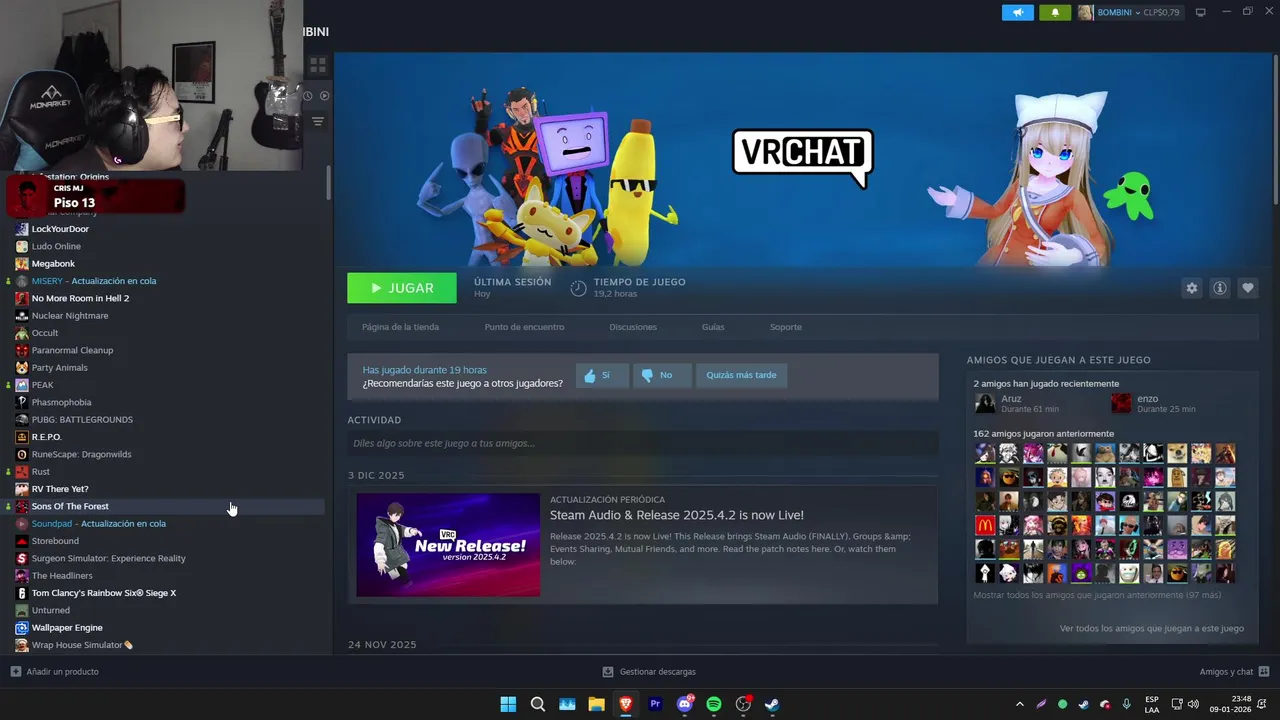Show VRChat game info icon
The image size is (1280, 720).
(x=1220, y=288)
